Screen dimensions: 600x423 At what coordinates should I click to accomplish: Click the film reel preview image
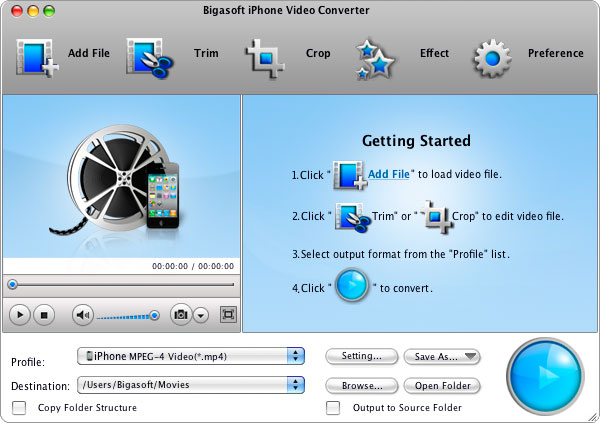[x=116, y=179]
